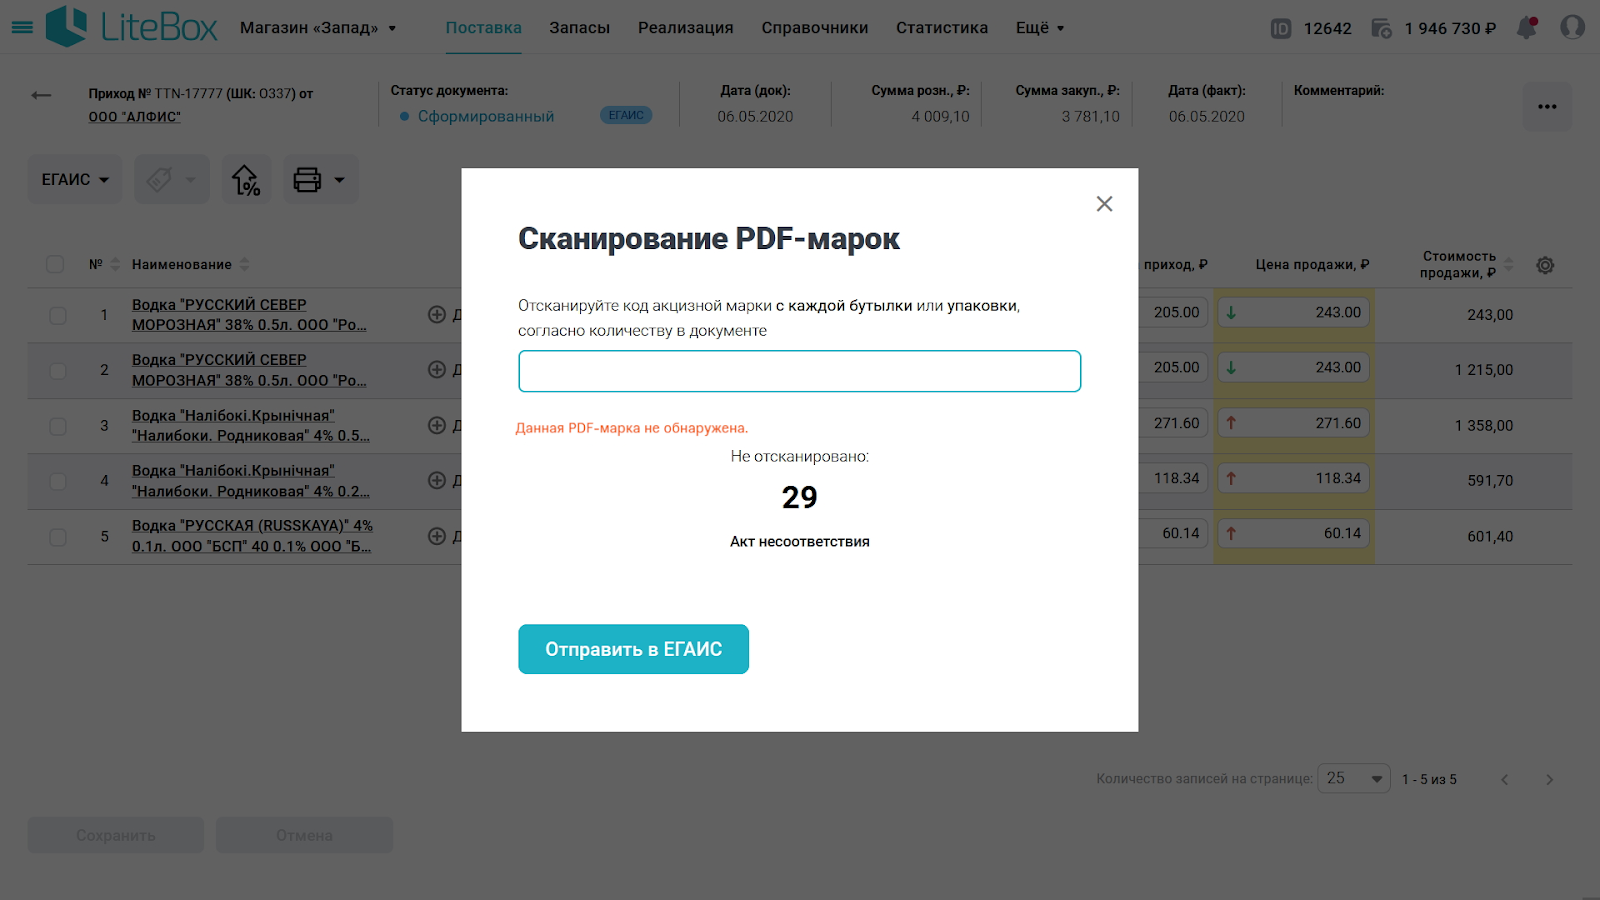Toggle the select-all header checkbox
Image resolution: width=1600 pixels, height=900 pixels.
click(55, 264)
